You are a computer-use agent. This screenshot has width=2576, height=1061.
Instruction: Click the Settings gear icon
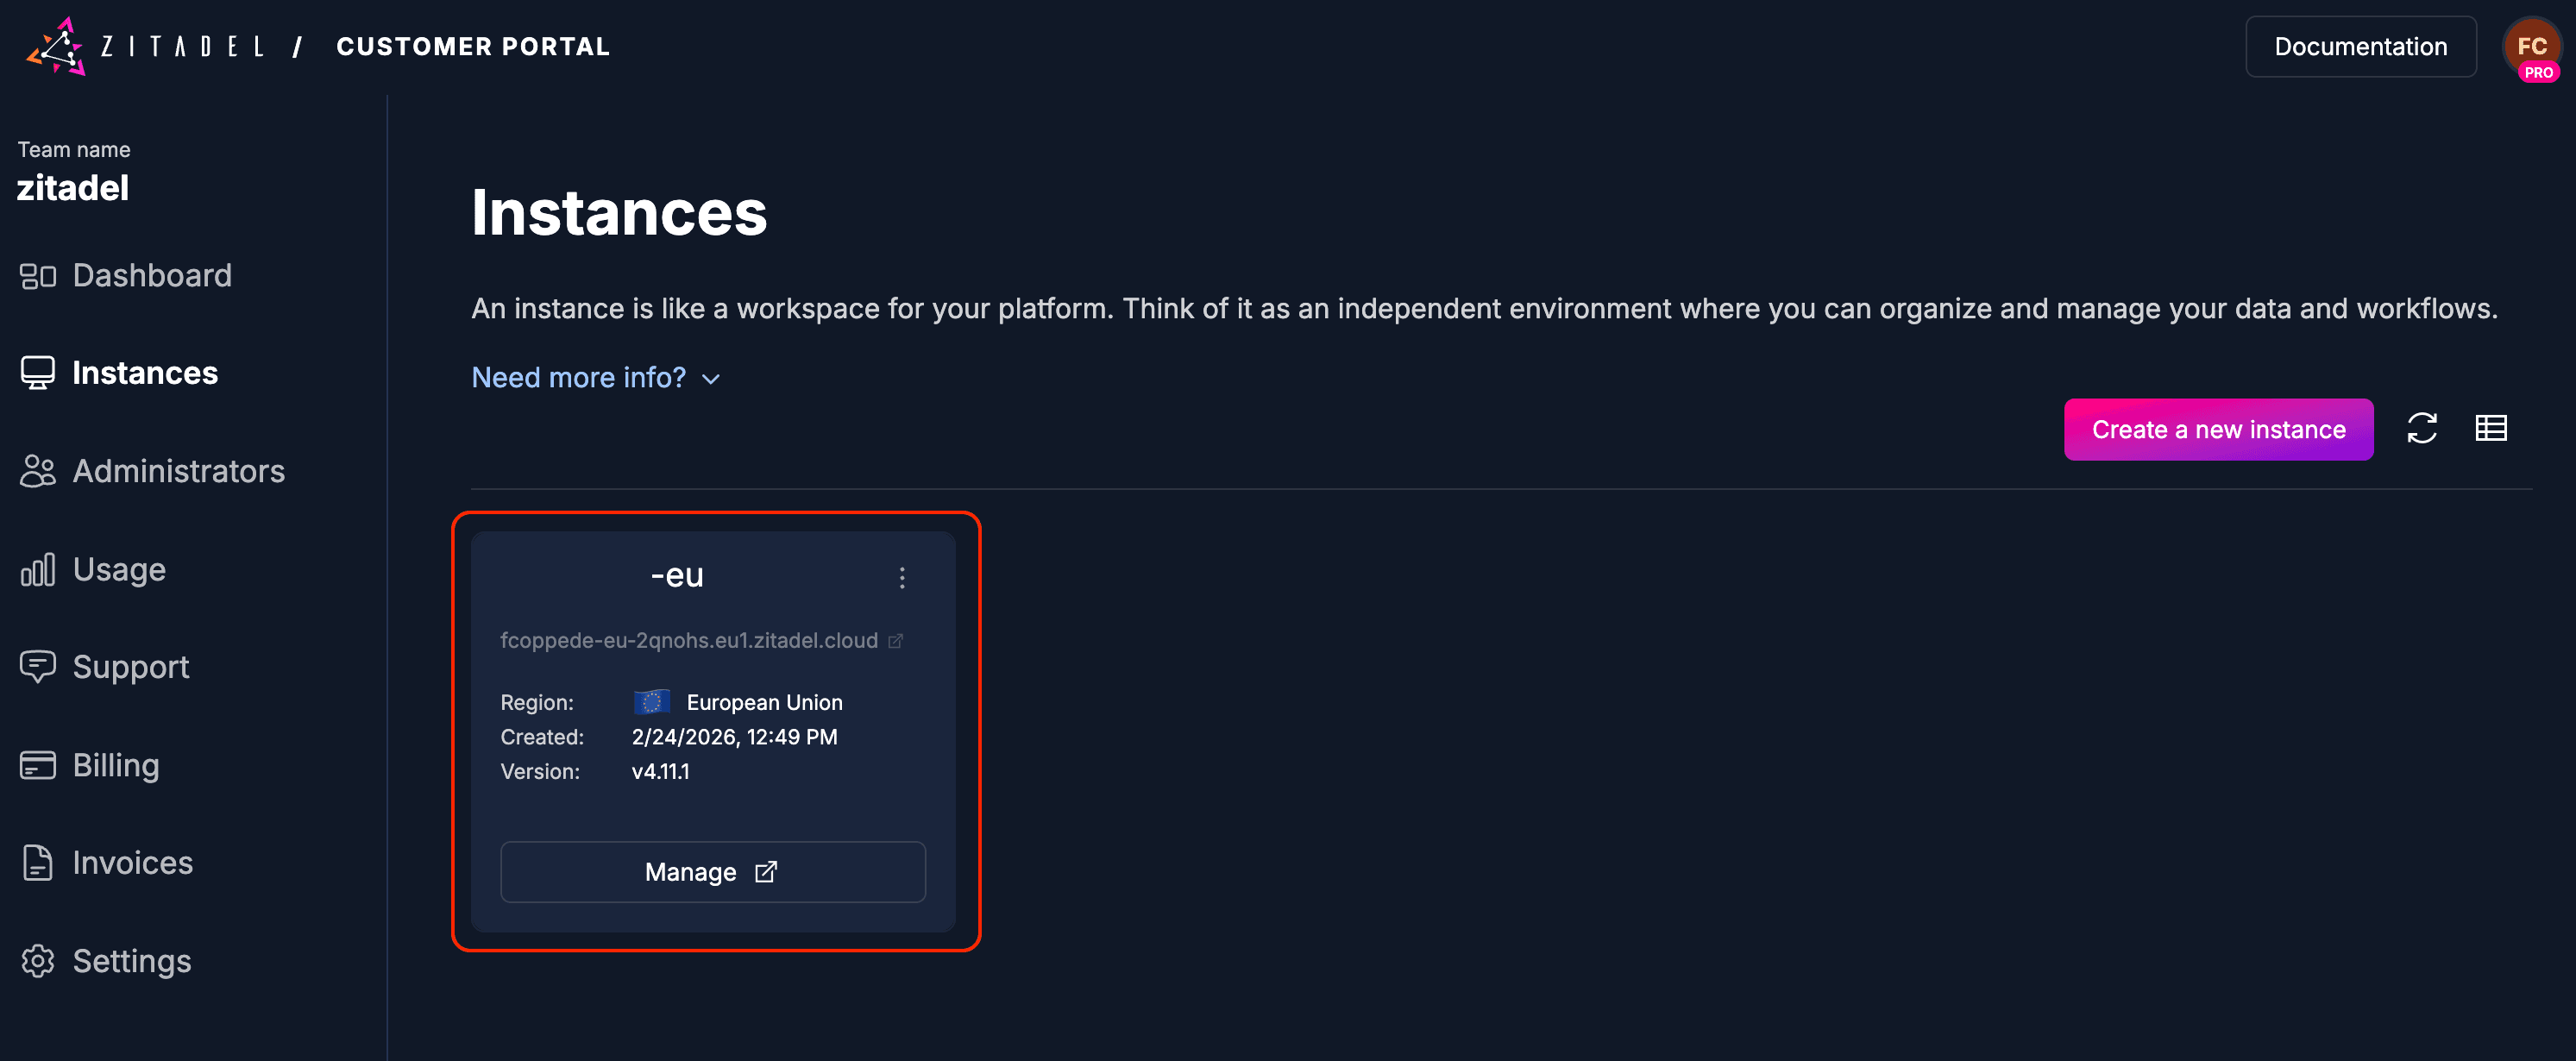coord(38,960)
